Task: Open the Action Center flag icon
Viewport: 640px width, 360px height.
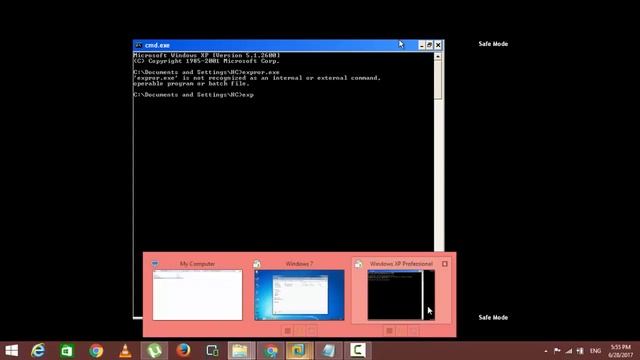Action: pyautogui.click(x=557, y=351)
